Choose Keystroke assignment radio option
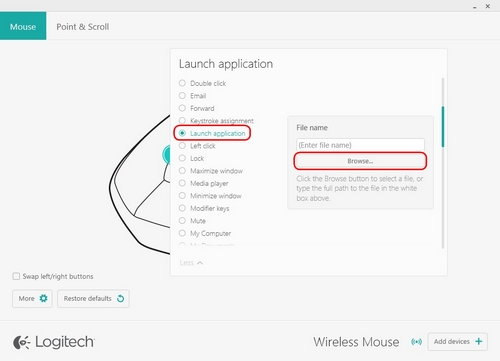The height and width of the screenshot is (361, 500). point(182,120)
